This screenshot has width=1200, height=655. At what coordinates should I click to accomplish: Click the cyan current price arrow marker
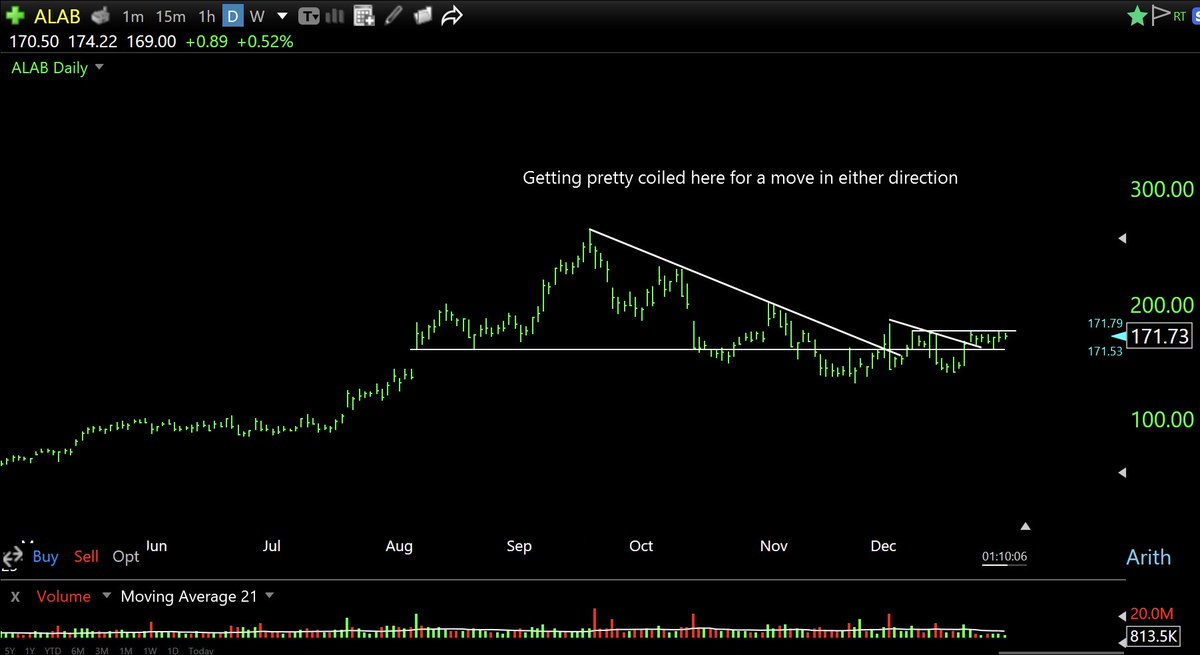[x=1118, y=336]
